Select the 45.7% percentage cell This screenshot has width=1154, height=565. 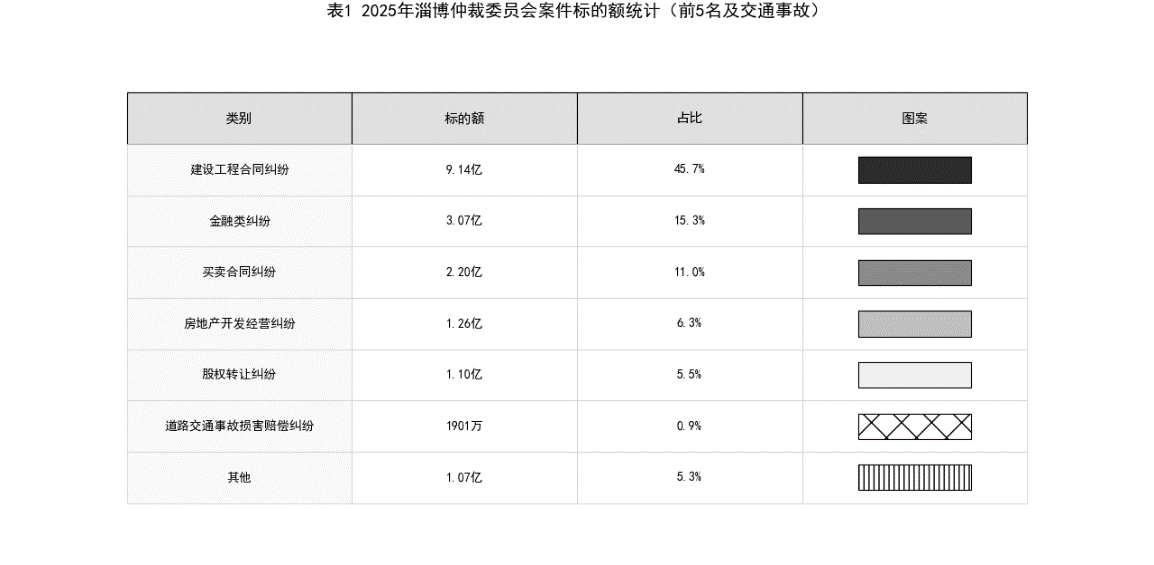(x=689, y=170)
